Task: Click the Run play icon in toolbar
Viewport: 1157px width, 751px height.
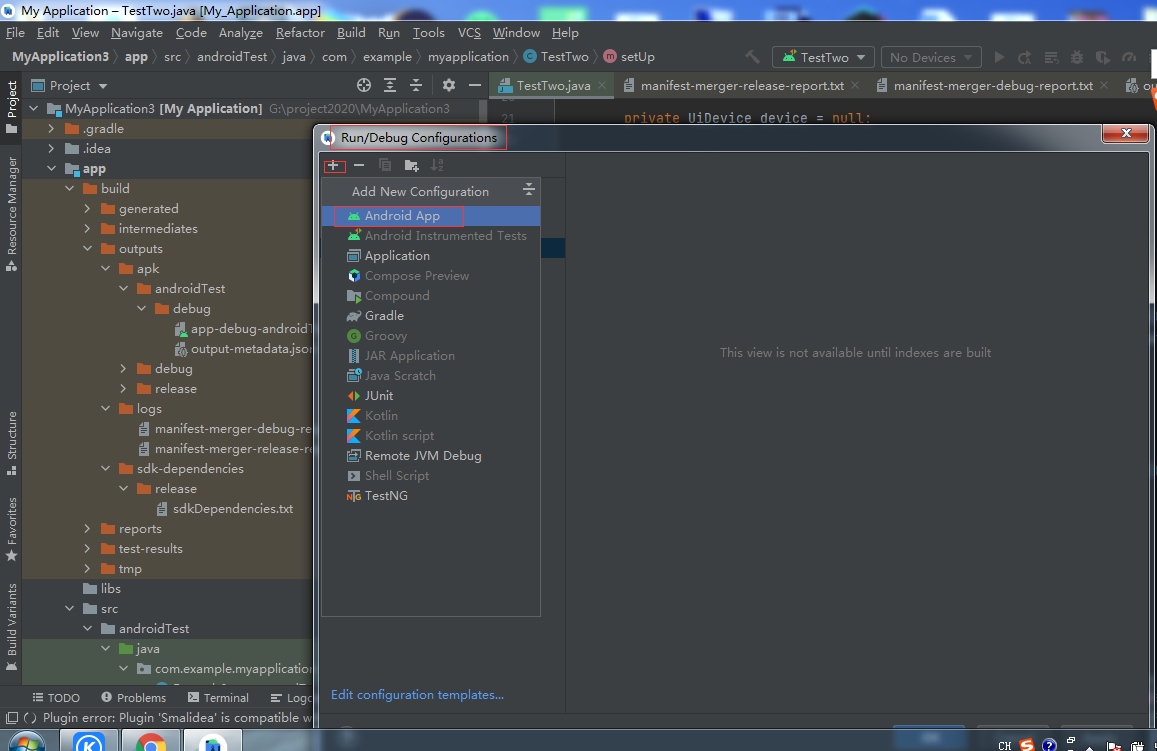Action: (999, 57)
